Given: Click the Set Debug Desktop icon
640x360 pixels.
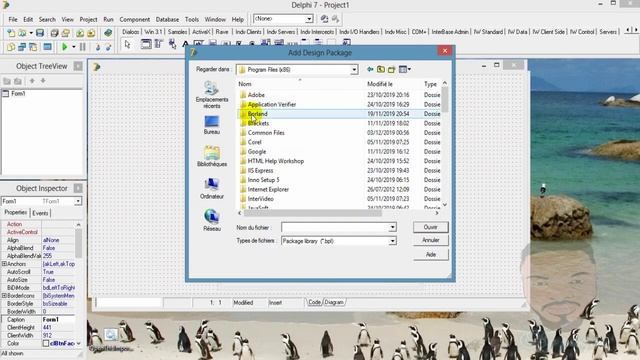Looking at the screenshot, I should point(335,19).
